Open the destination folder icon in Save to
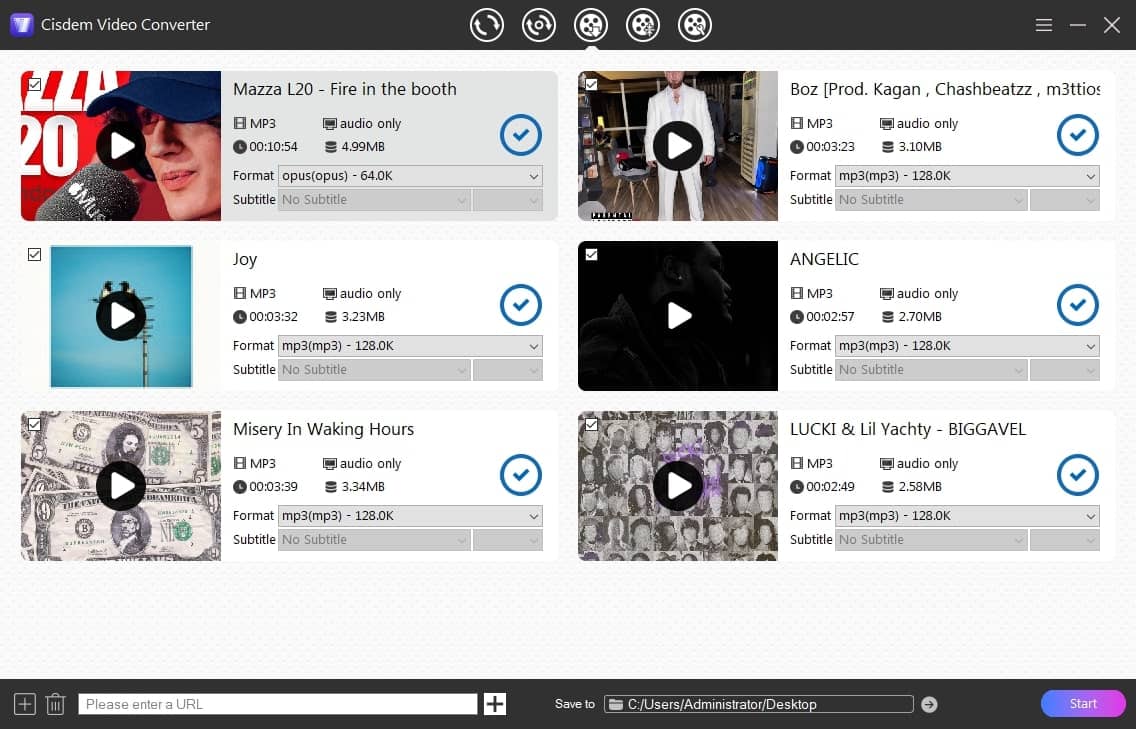The width and height of the screenshot is (1136, 729). coord(616,703)
